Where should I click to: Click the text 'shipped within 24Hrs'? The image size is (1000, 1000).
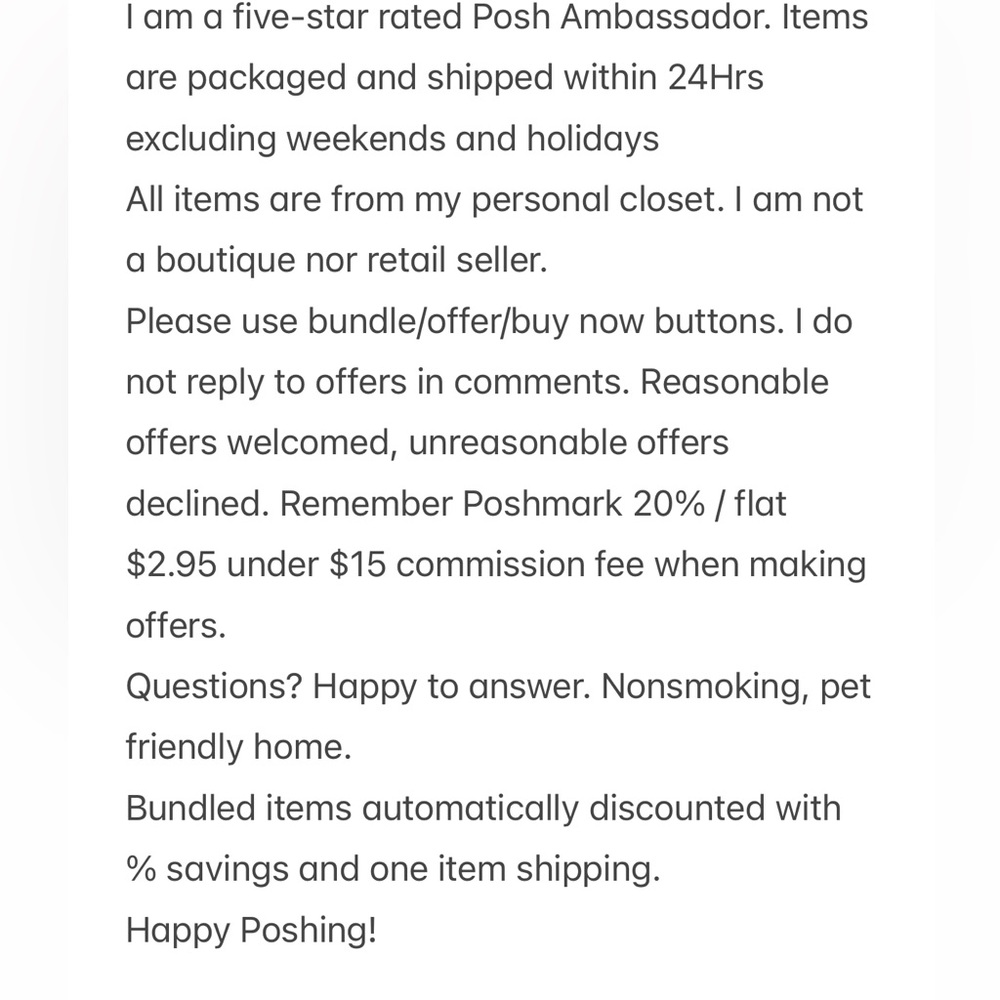(x=595, y=78)
